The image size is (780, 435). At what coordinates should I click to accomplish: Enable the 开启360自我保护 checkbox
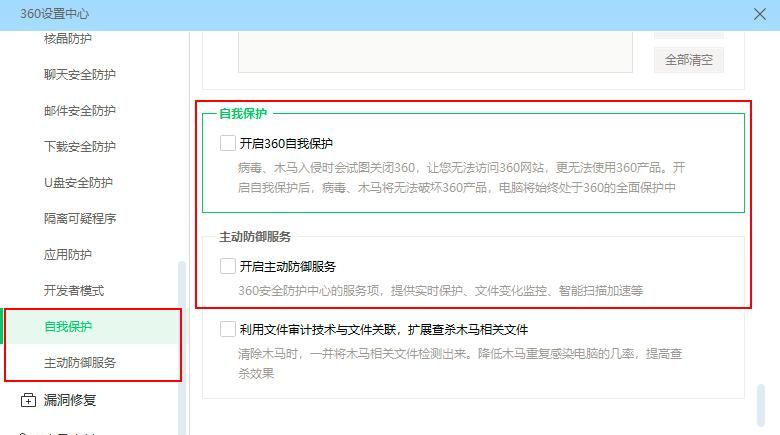(228, 143)
